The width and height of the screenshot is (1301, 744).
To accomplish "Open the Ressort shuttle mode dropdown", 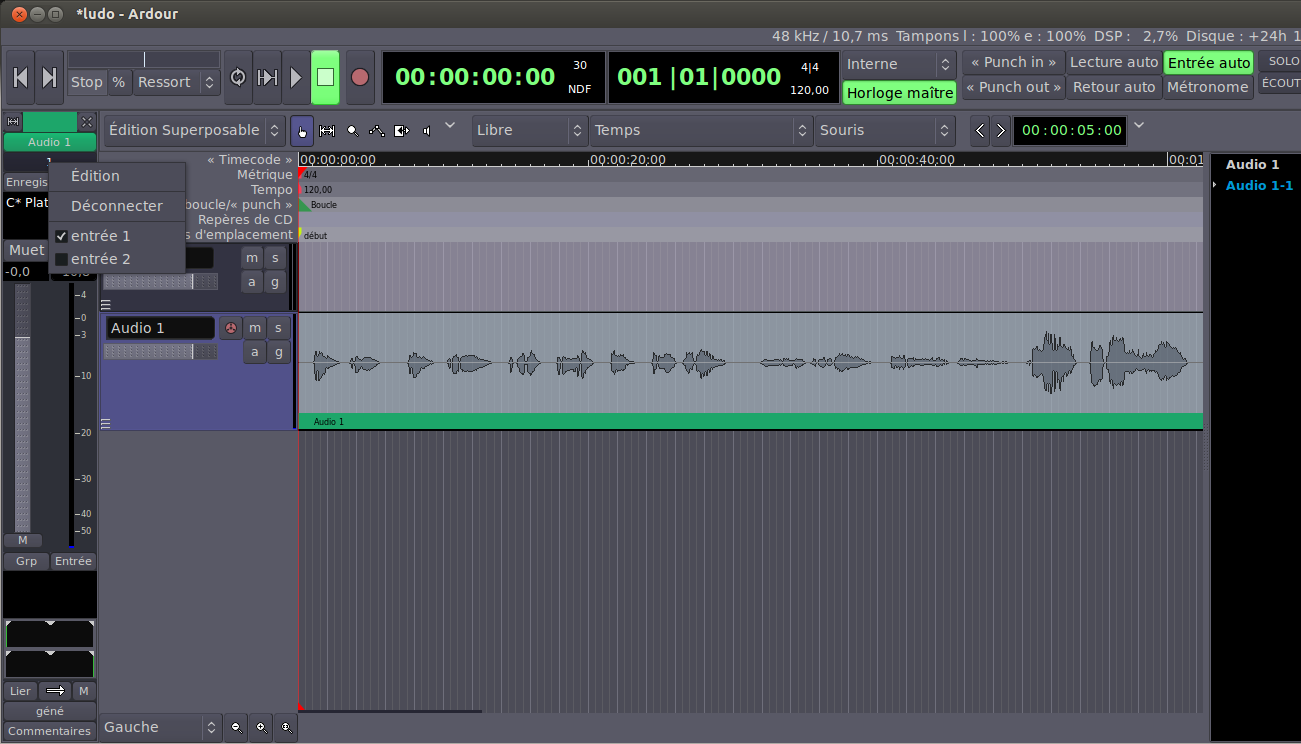I will point(177,82).
